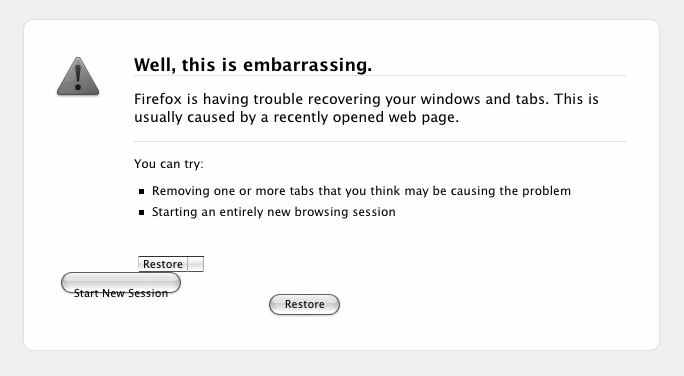The width and height of the screenshot is (684, 376).
Task: Click the words "browsing session" in second bullet
Action: [345, 212]
